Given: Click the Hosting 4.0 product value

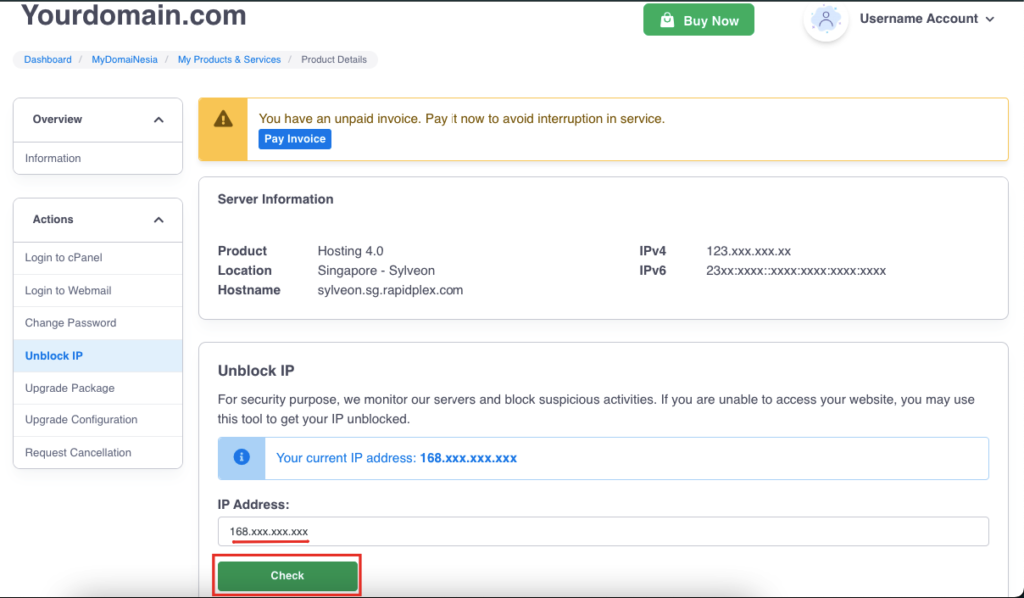Looking at the screenshot, I should click(350, 251).
